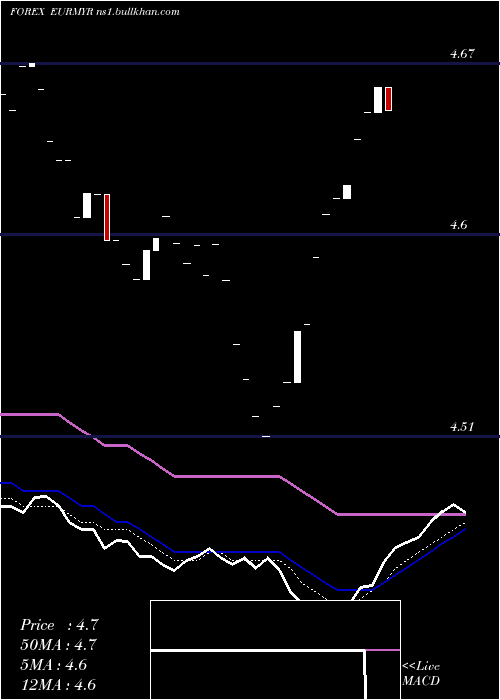Click inside the Live MACD panel box
The height and width of the screenshot is (700, 500).
275,650
